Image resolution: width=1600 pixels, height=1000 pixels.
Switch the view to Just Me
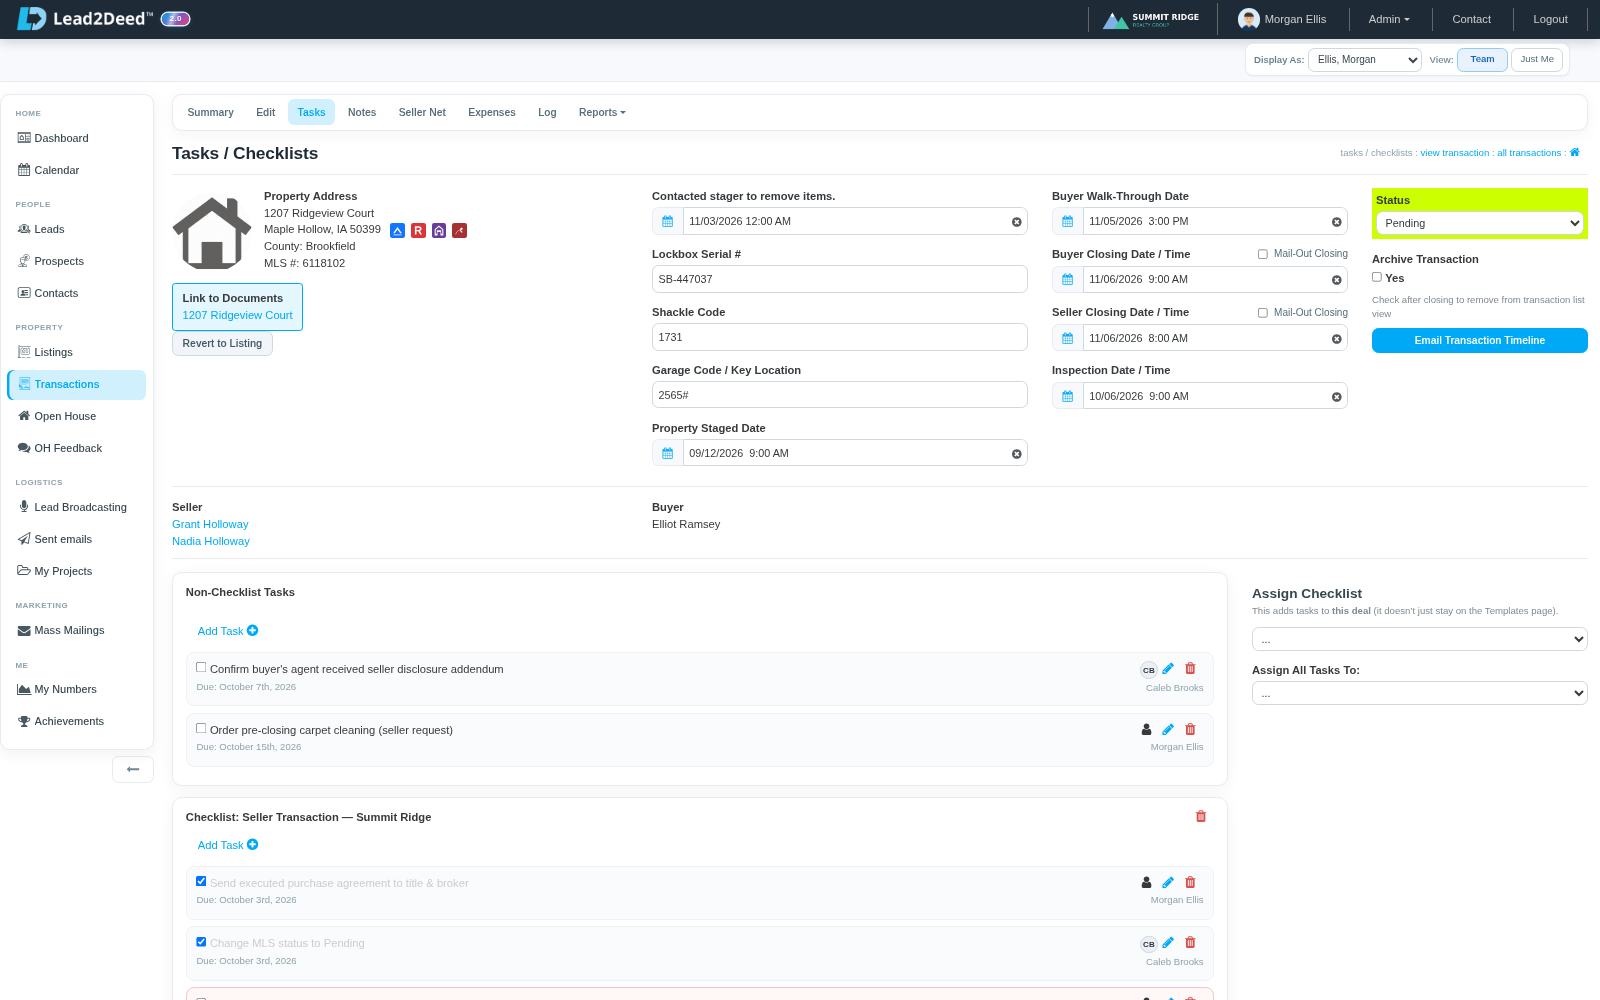click(1537, 59)
